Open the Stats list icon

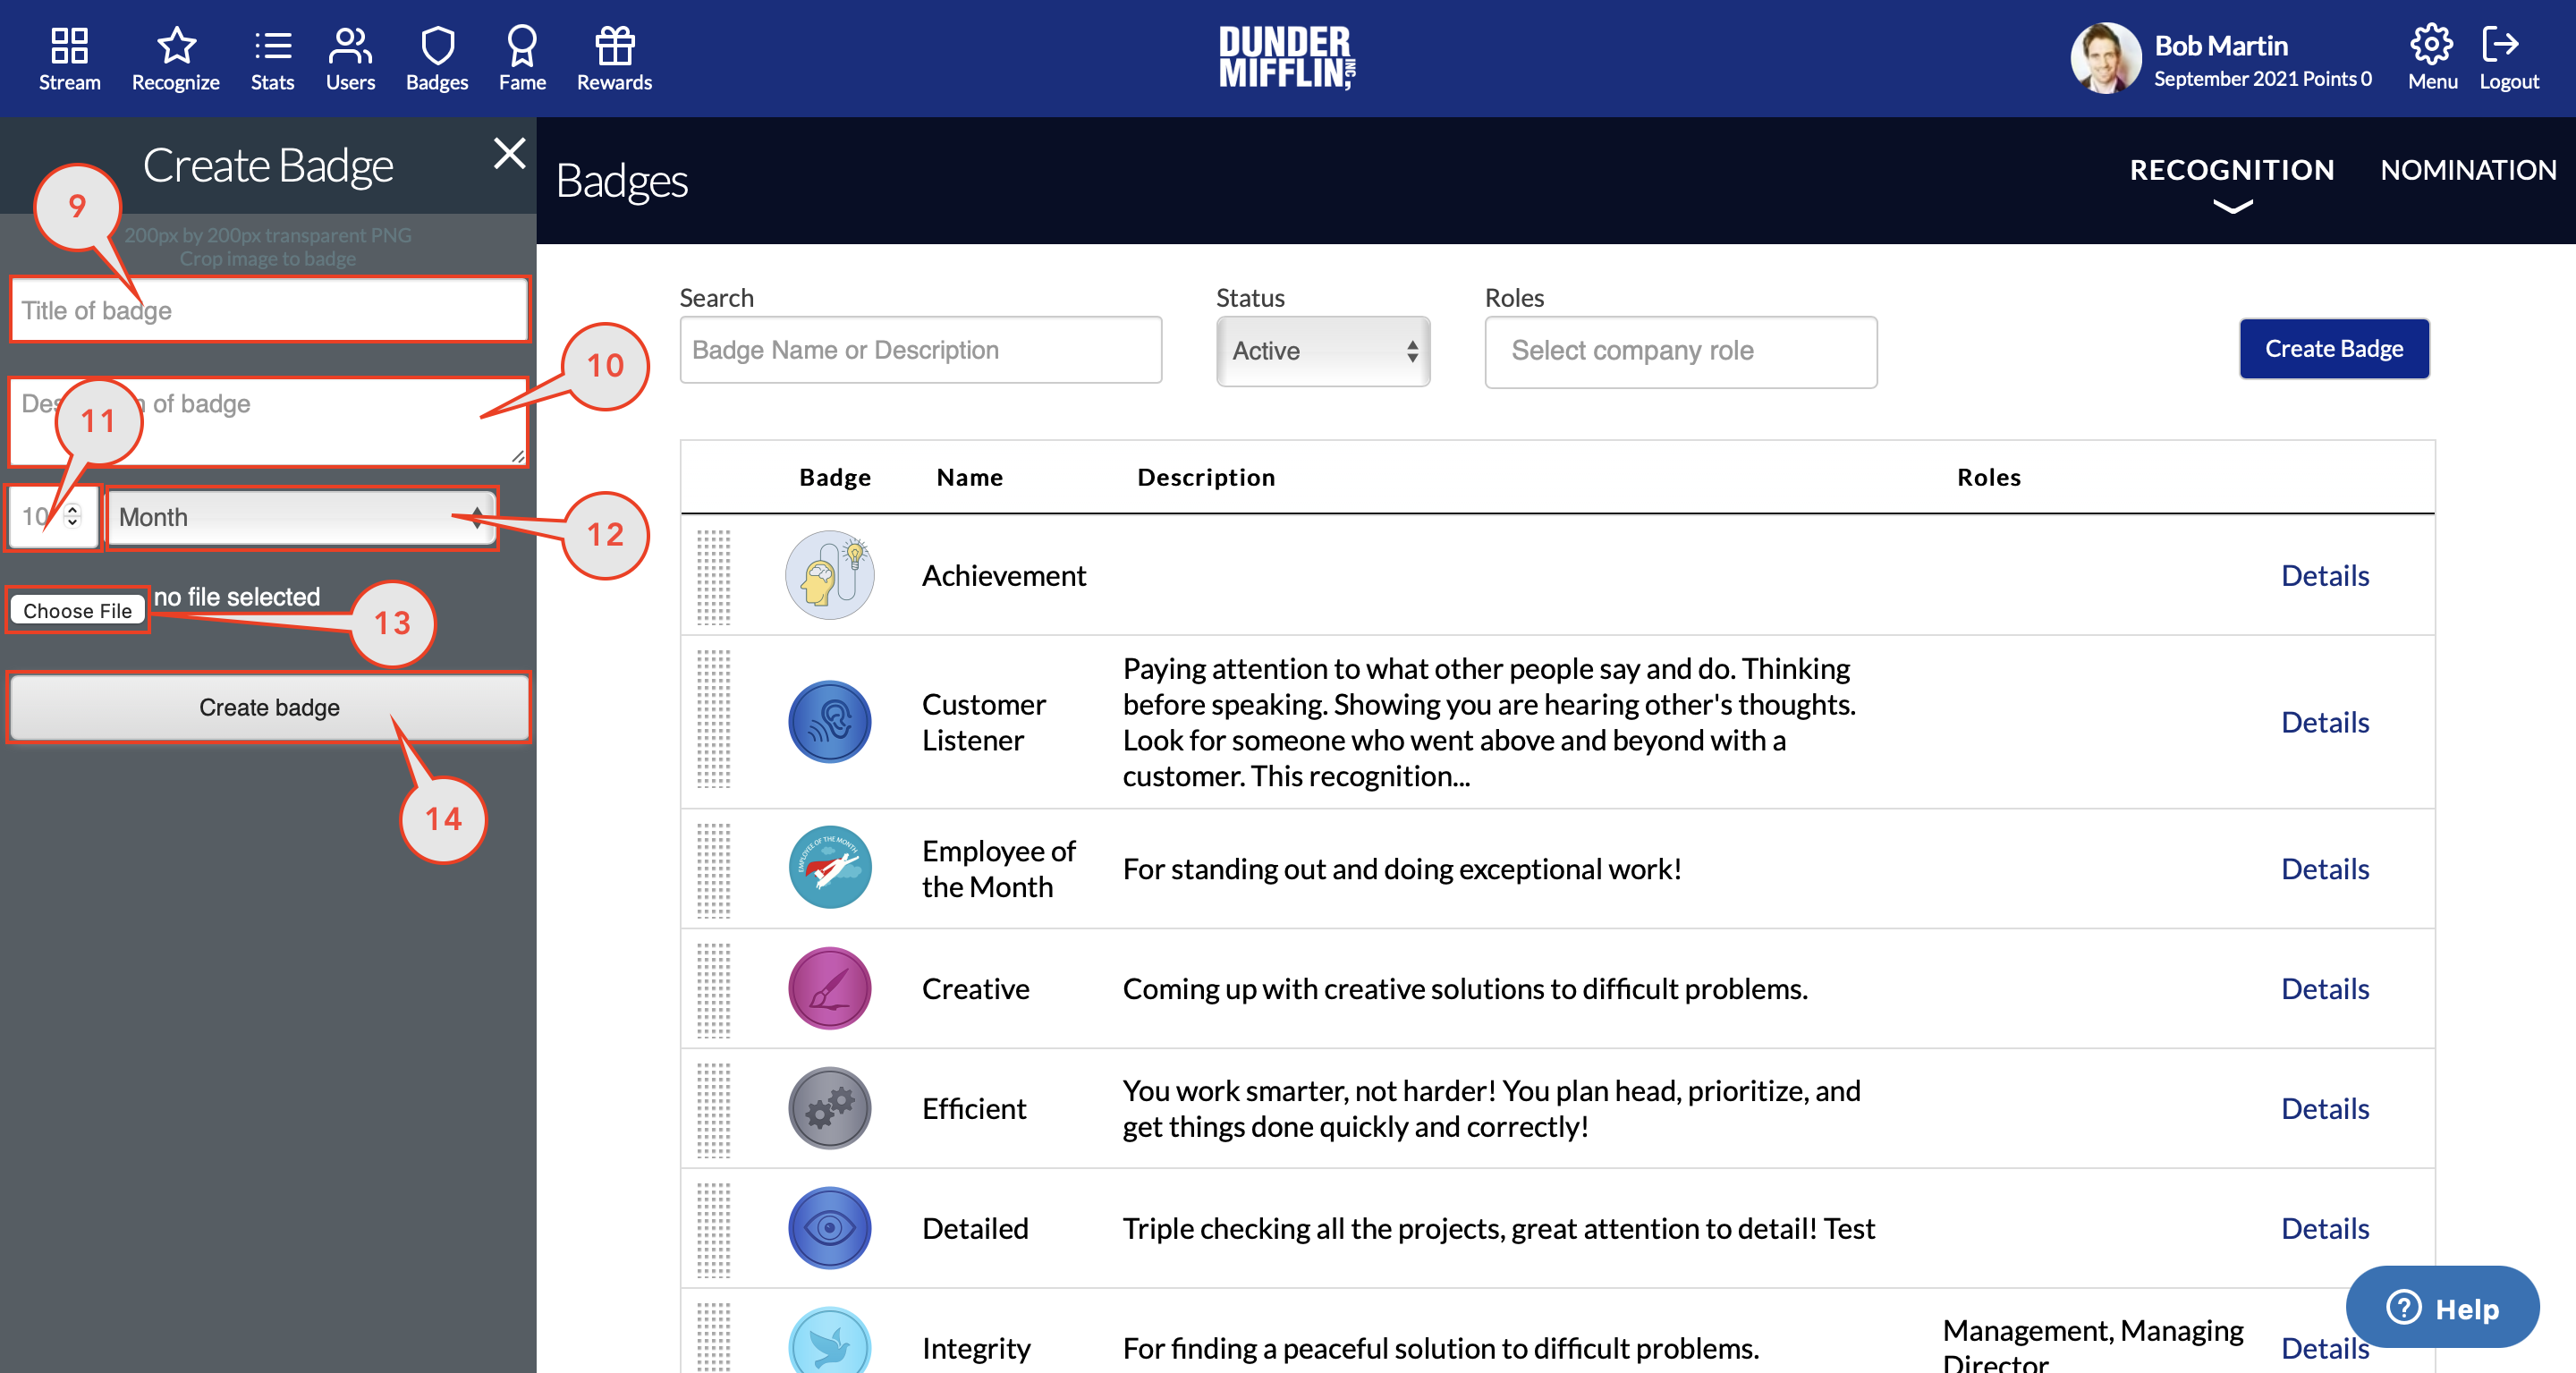[272, 45]
